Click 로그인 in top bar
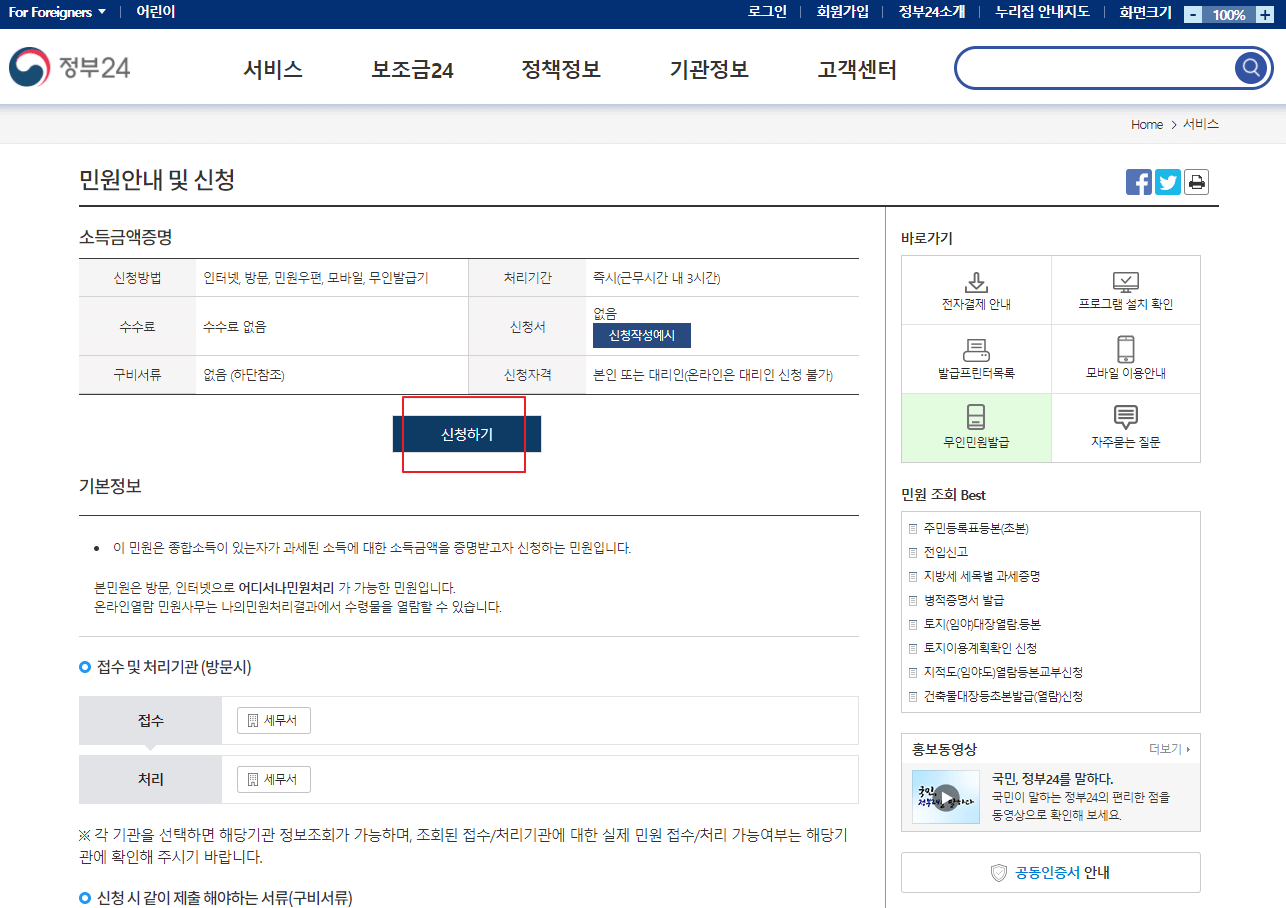 coord(767,12)
